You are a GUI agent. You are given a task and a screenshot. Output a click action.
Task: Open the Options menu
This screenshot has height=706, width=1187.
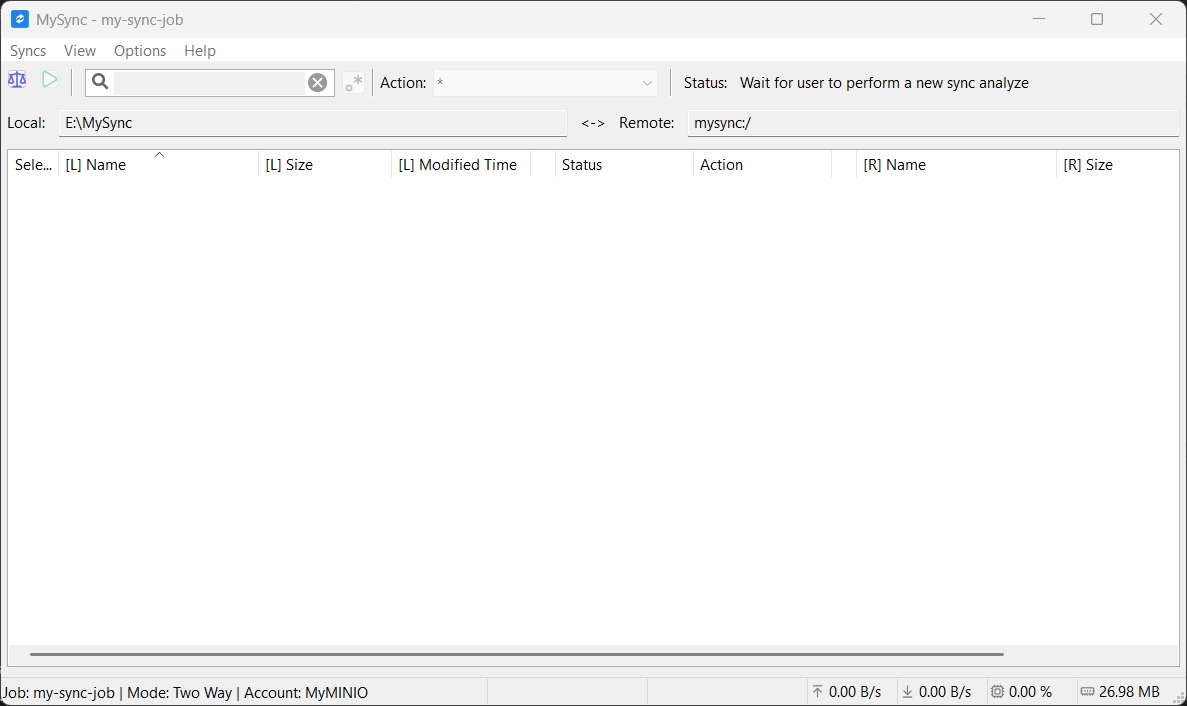(x=140, y=51)
